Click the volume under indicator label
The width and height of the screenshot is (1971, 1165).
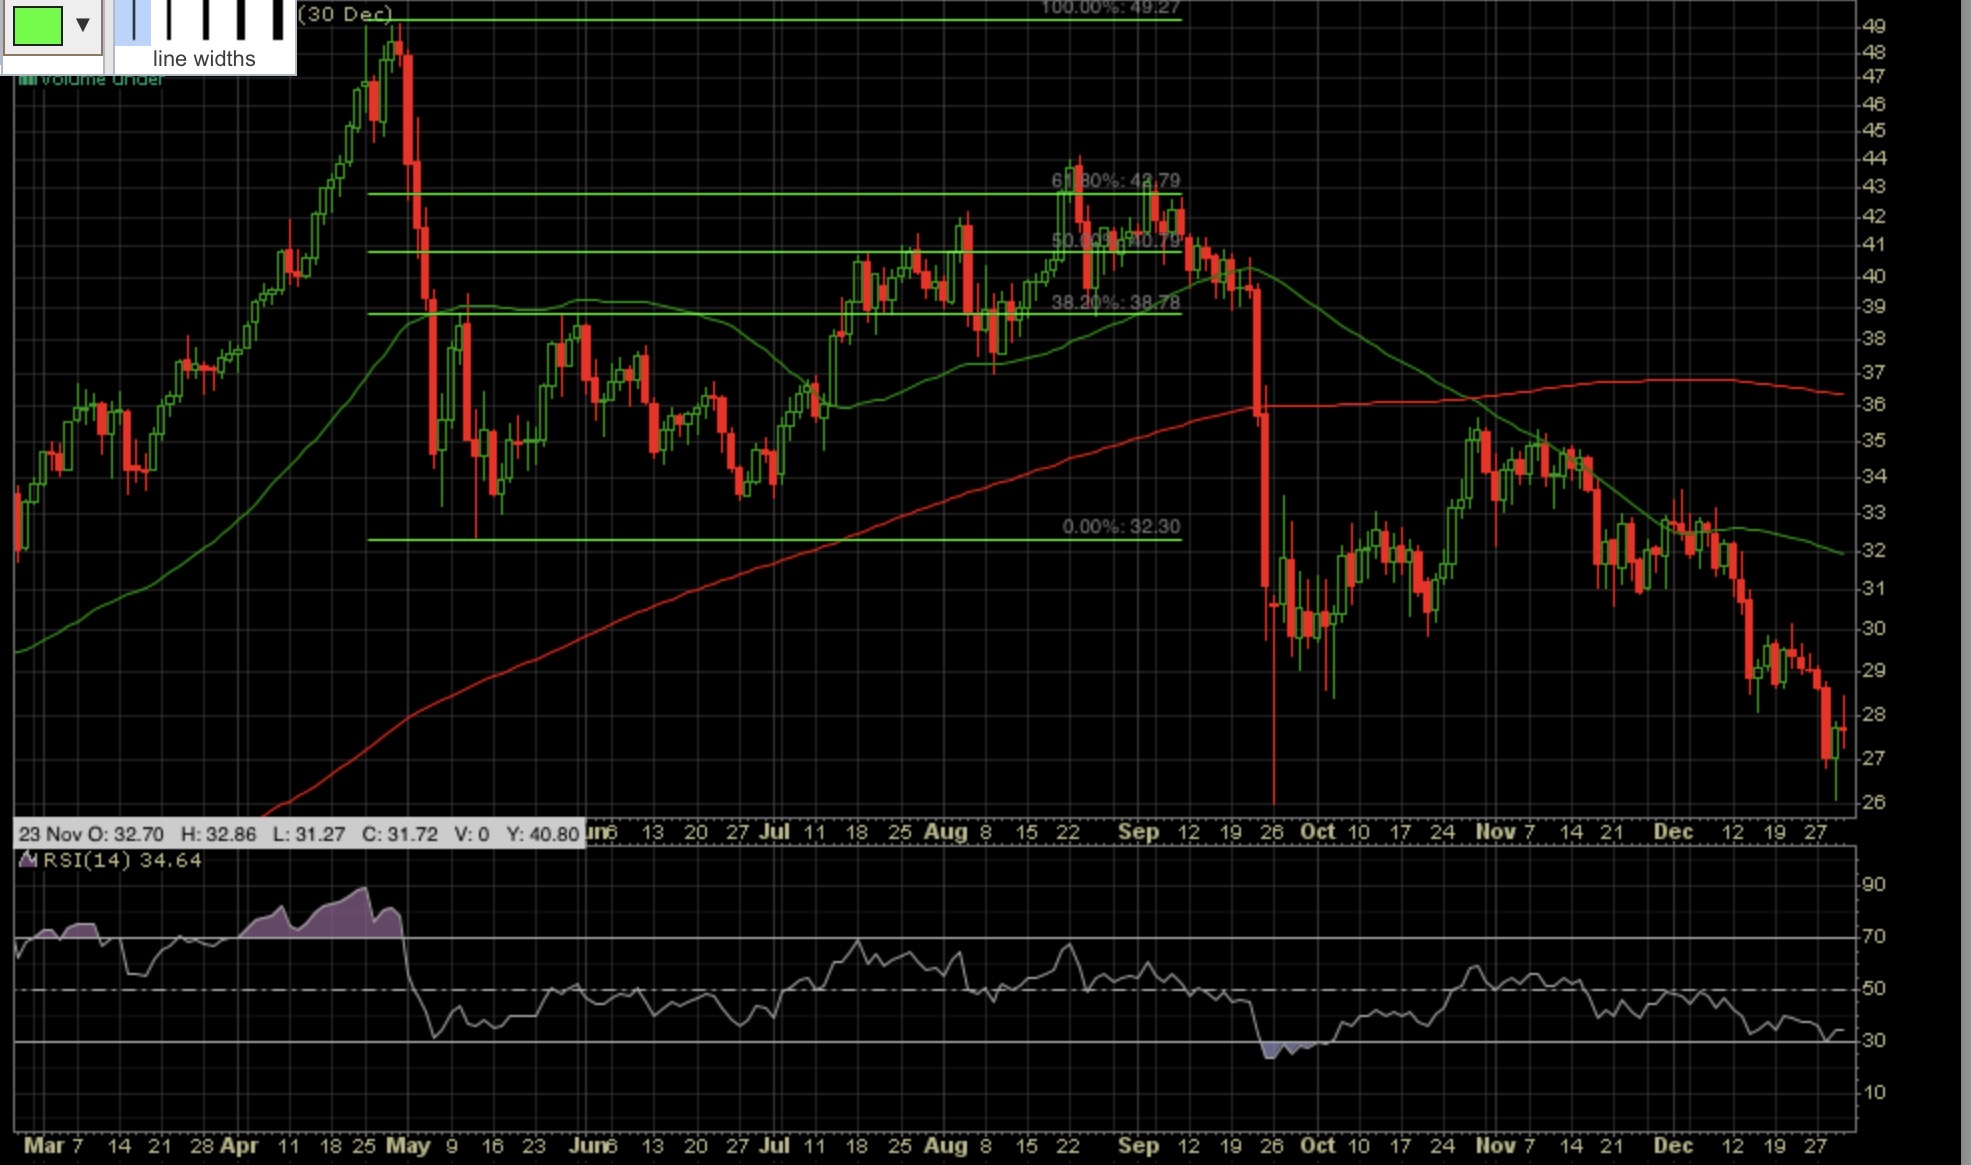point(102,79)
